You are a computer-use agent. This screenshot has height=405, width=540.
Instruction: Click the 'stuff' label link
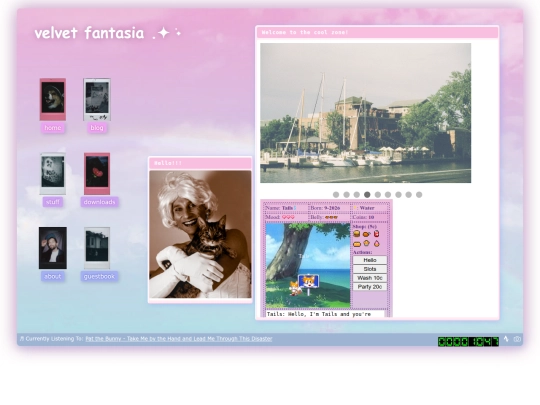(x=53, y=202)
